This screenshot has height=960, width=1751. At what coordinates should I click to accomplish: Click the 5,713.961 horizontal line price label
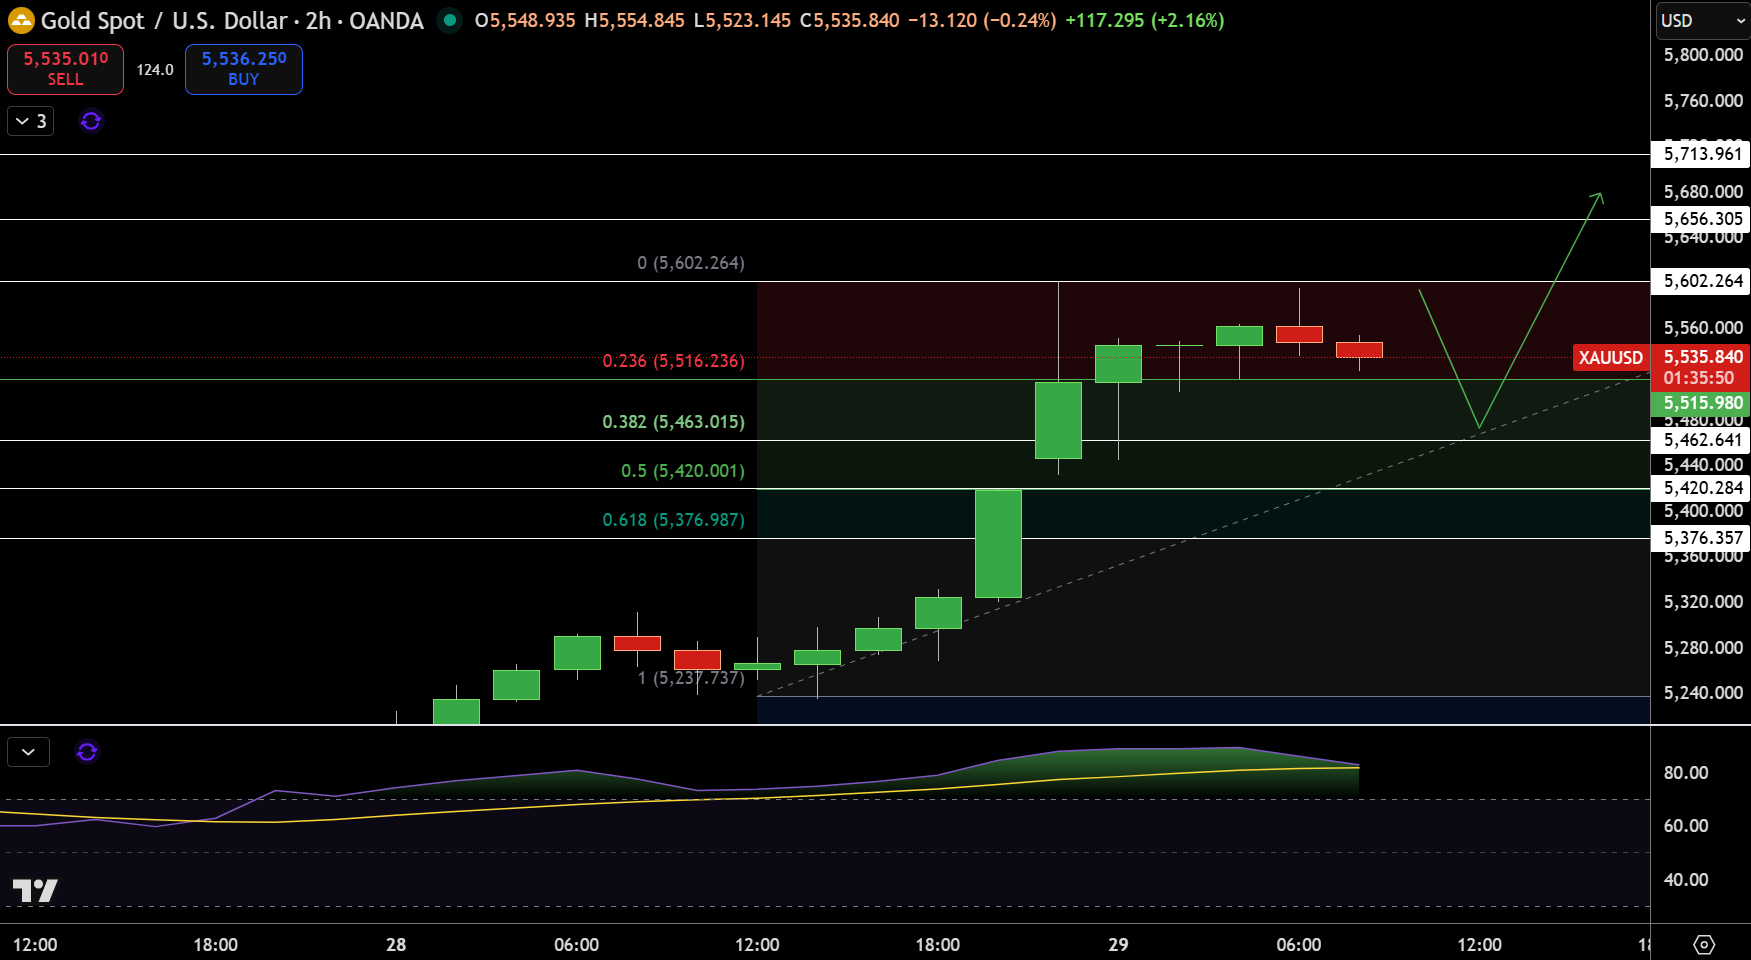[x=1703, y=154]
